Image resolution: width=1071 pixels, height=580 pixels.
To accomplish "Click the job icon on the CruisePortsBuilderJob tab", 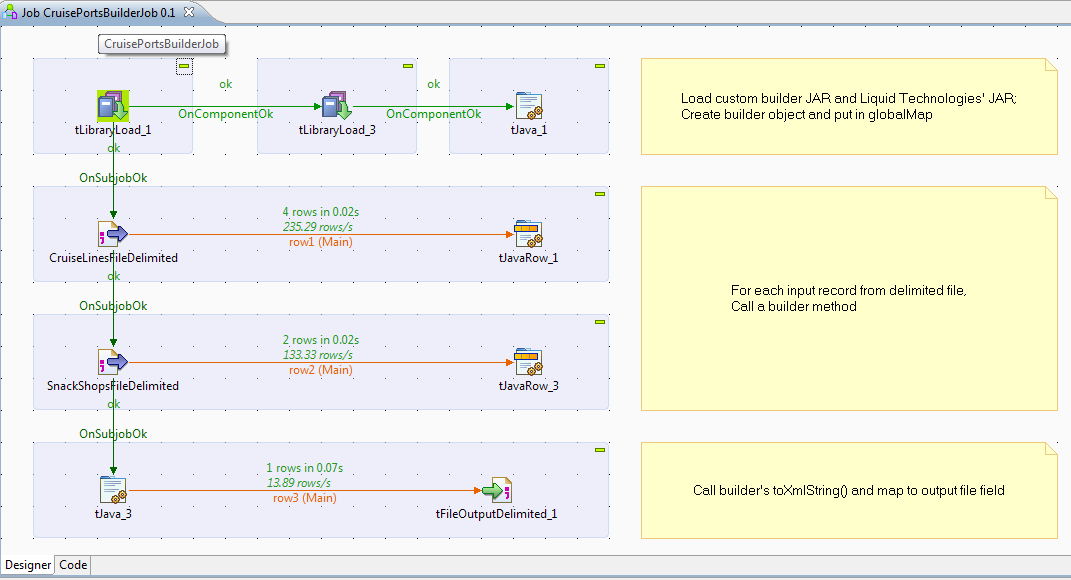I will (10, 9).
